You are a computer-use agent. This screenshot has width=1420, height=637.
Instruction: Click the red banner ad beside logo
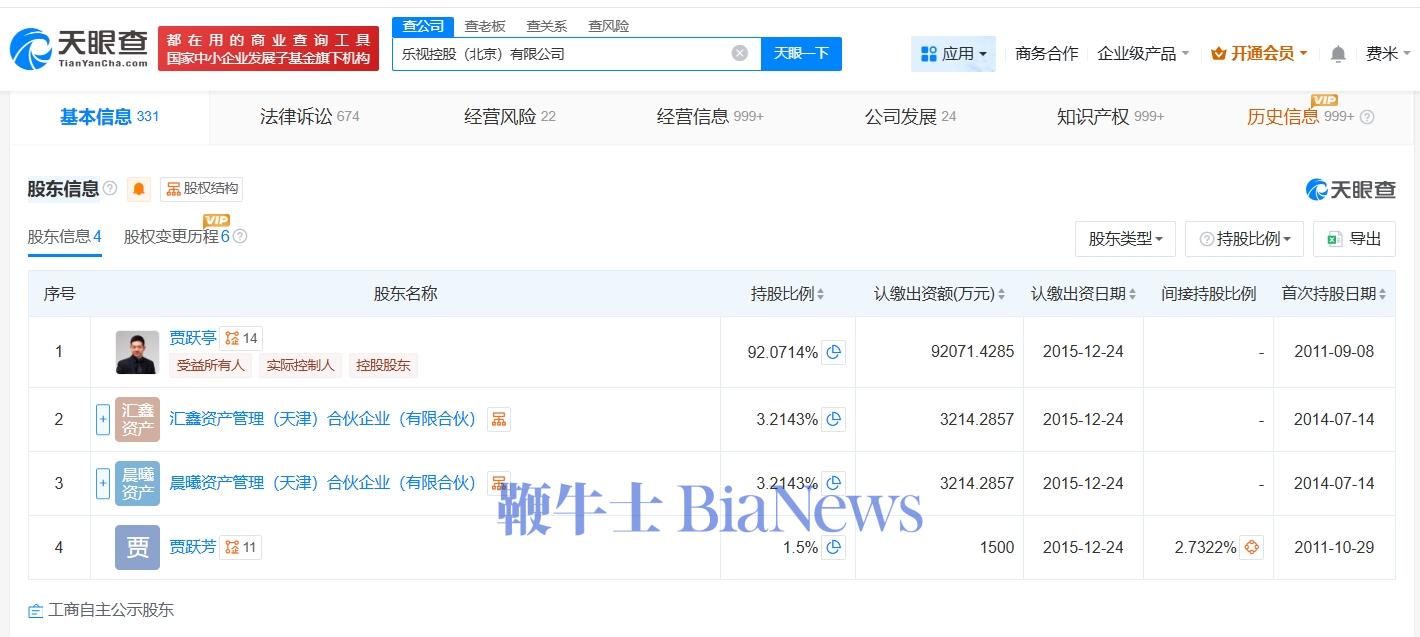(x=269, y=48)
